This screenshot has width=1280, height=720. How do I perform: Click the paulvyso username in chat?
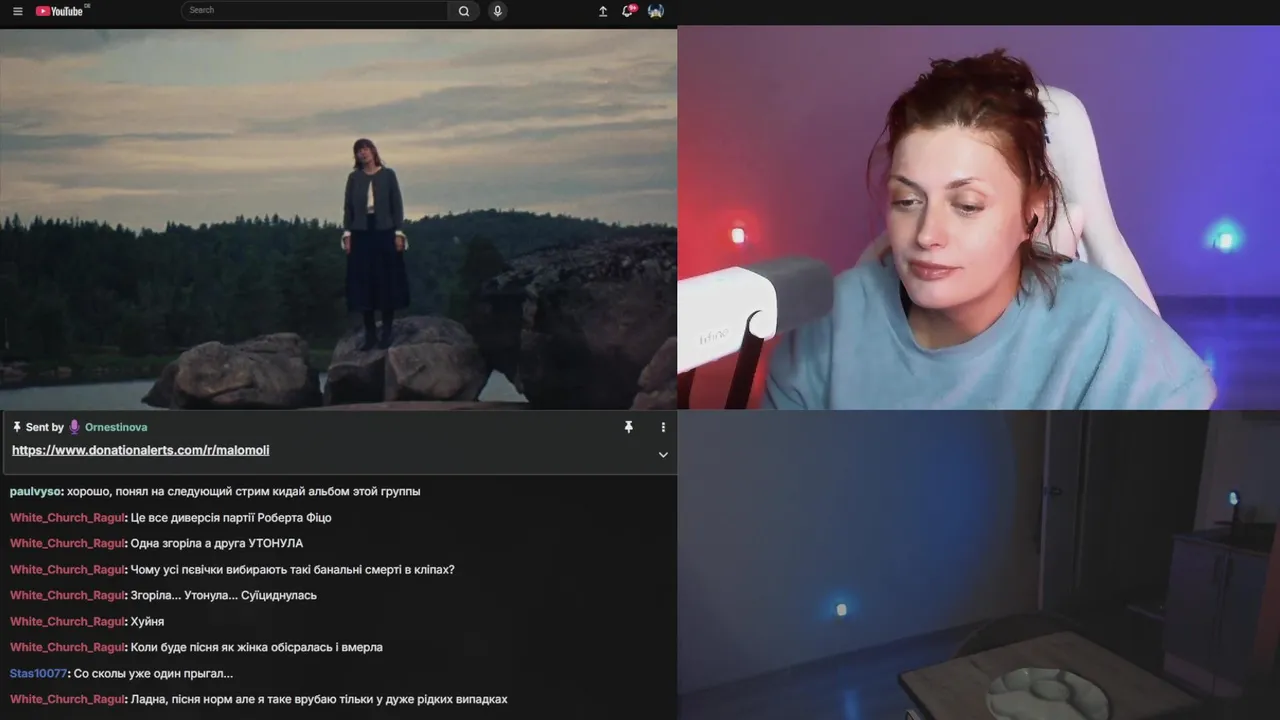click(x=36, y=492)
